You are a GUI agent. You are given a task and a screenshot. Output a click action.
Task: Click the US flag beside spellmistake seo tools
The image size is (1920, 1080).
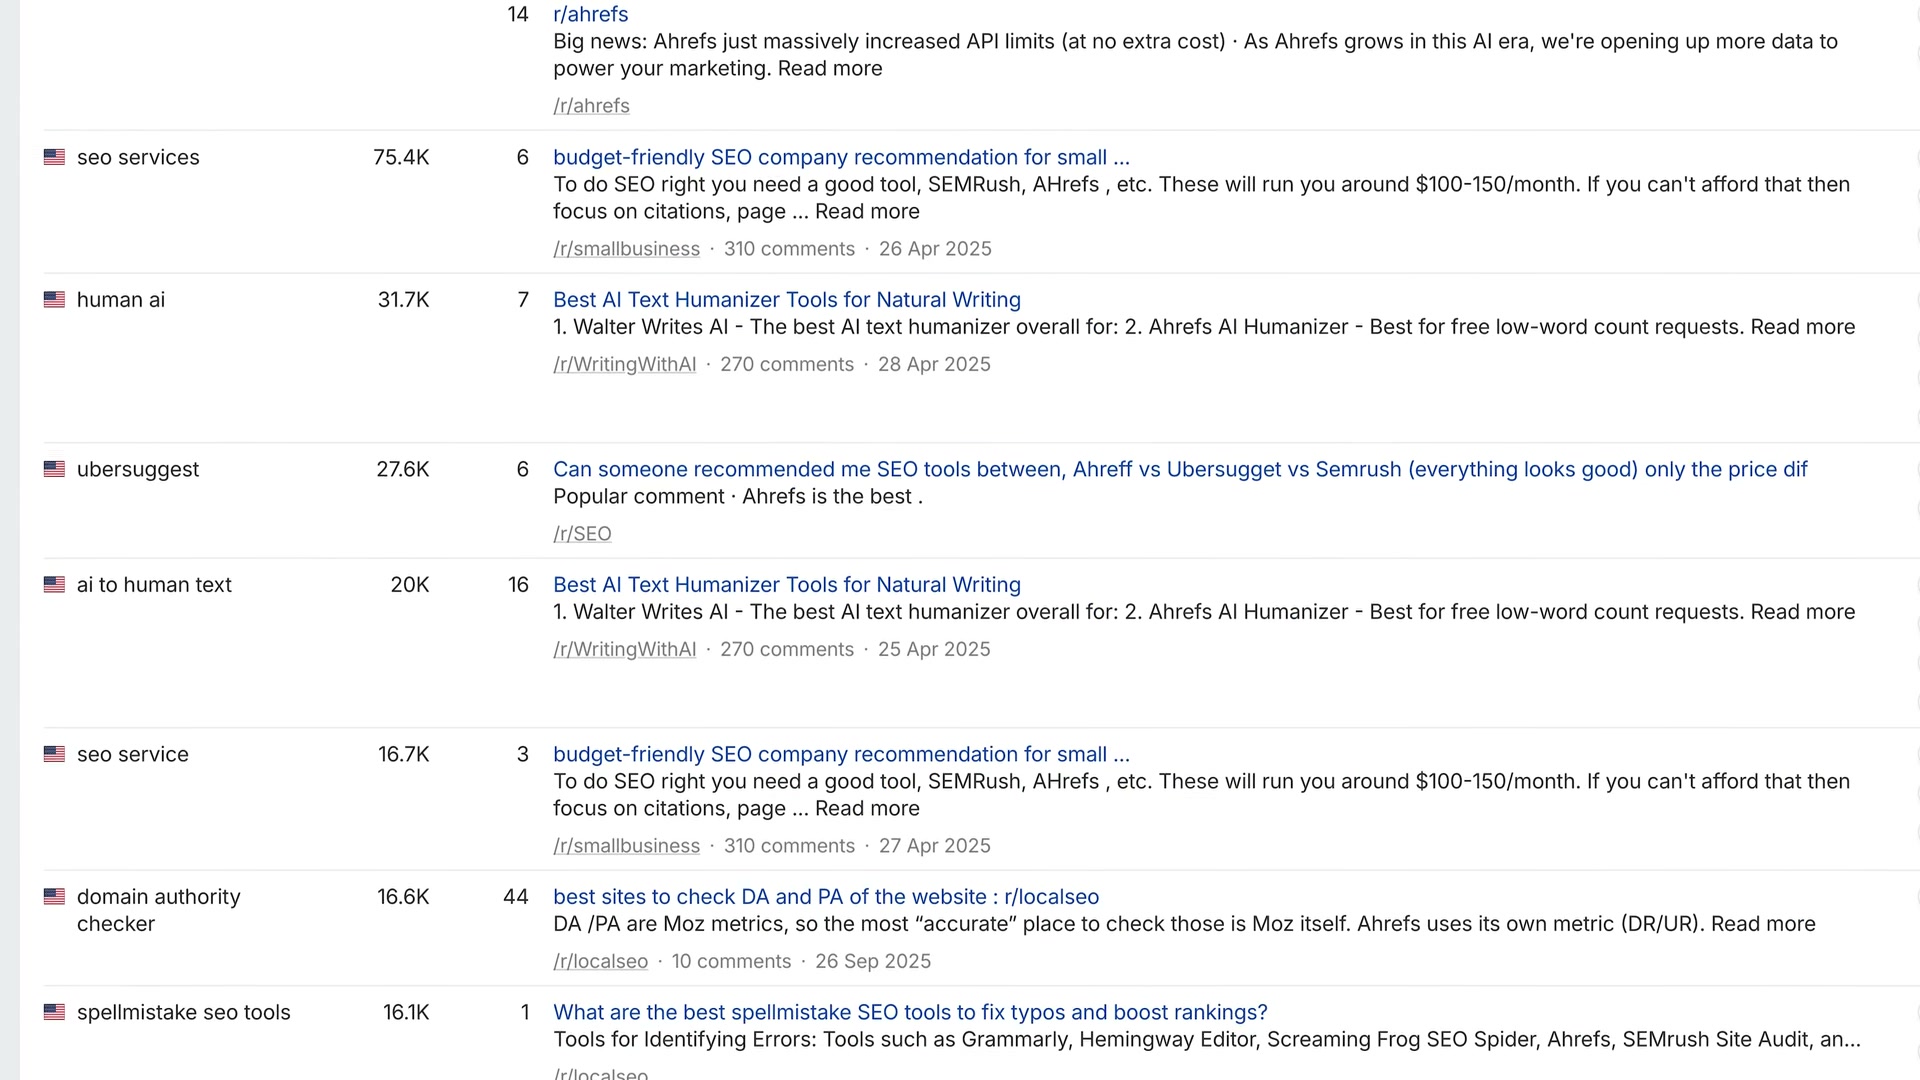coord(55,1012)
